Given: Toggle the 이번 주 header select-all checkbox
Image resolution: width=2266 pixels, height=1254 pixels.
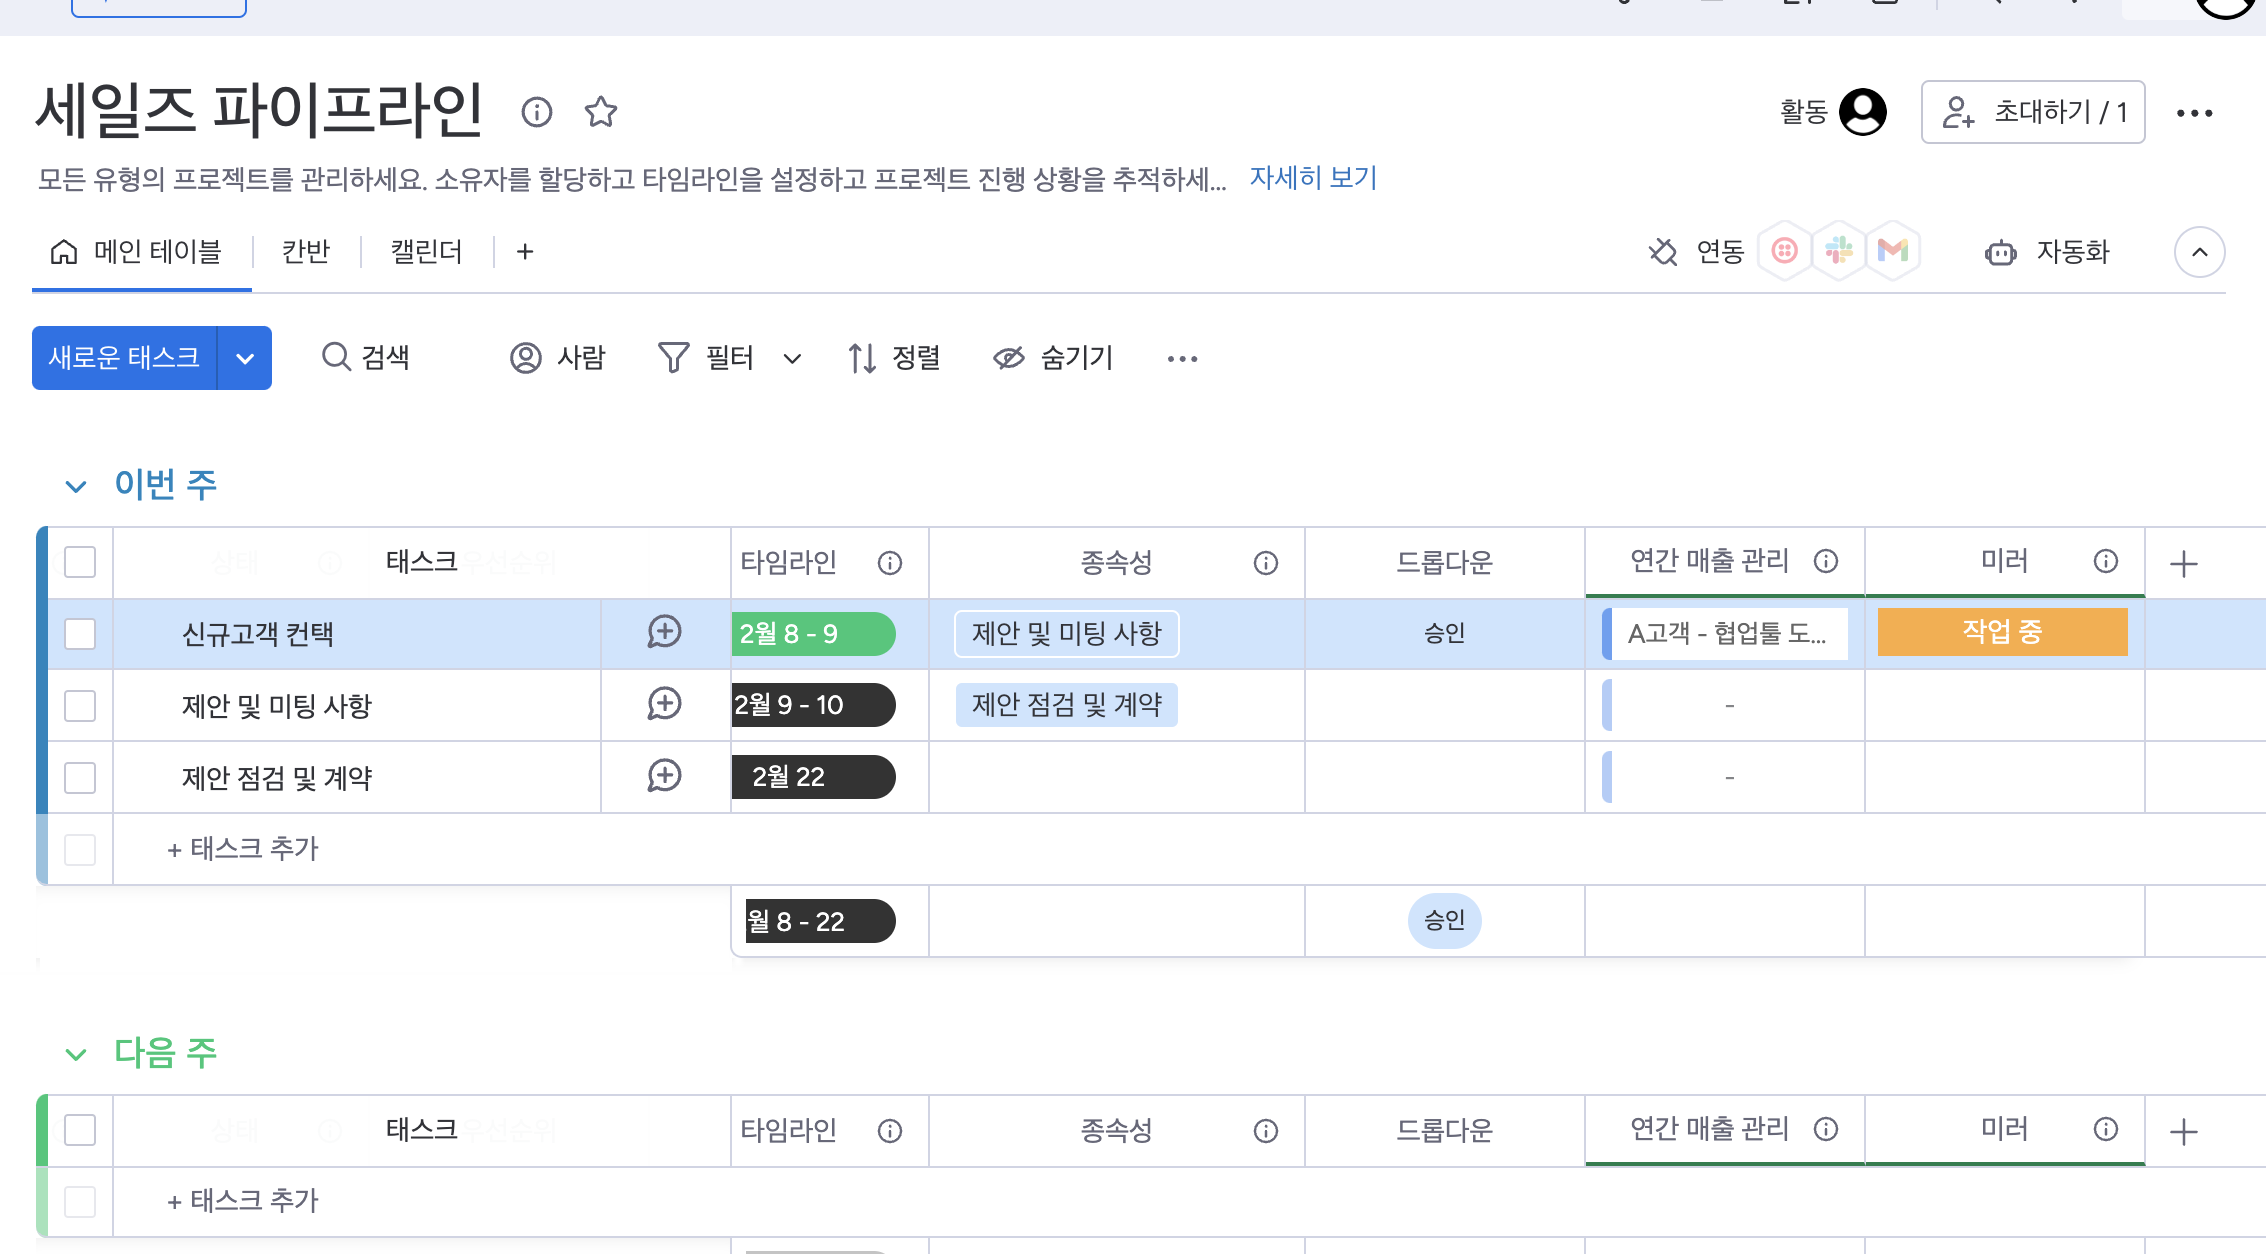Looking at the screenshot, I should tap(80, 562).
